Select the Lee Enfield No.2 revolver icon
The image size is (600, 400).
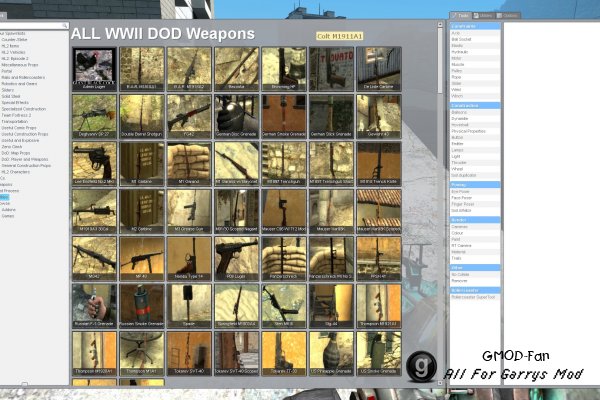94,164
